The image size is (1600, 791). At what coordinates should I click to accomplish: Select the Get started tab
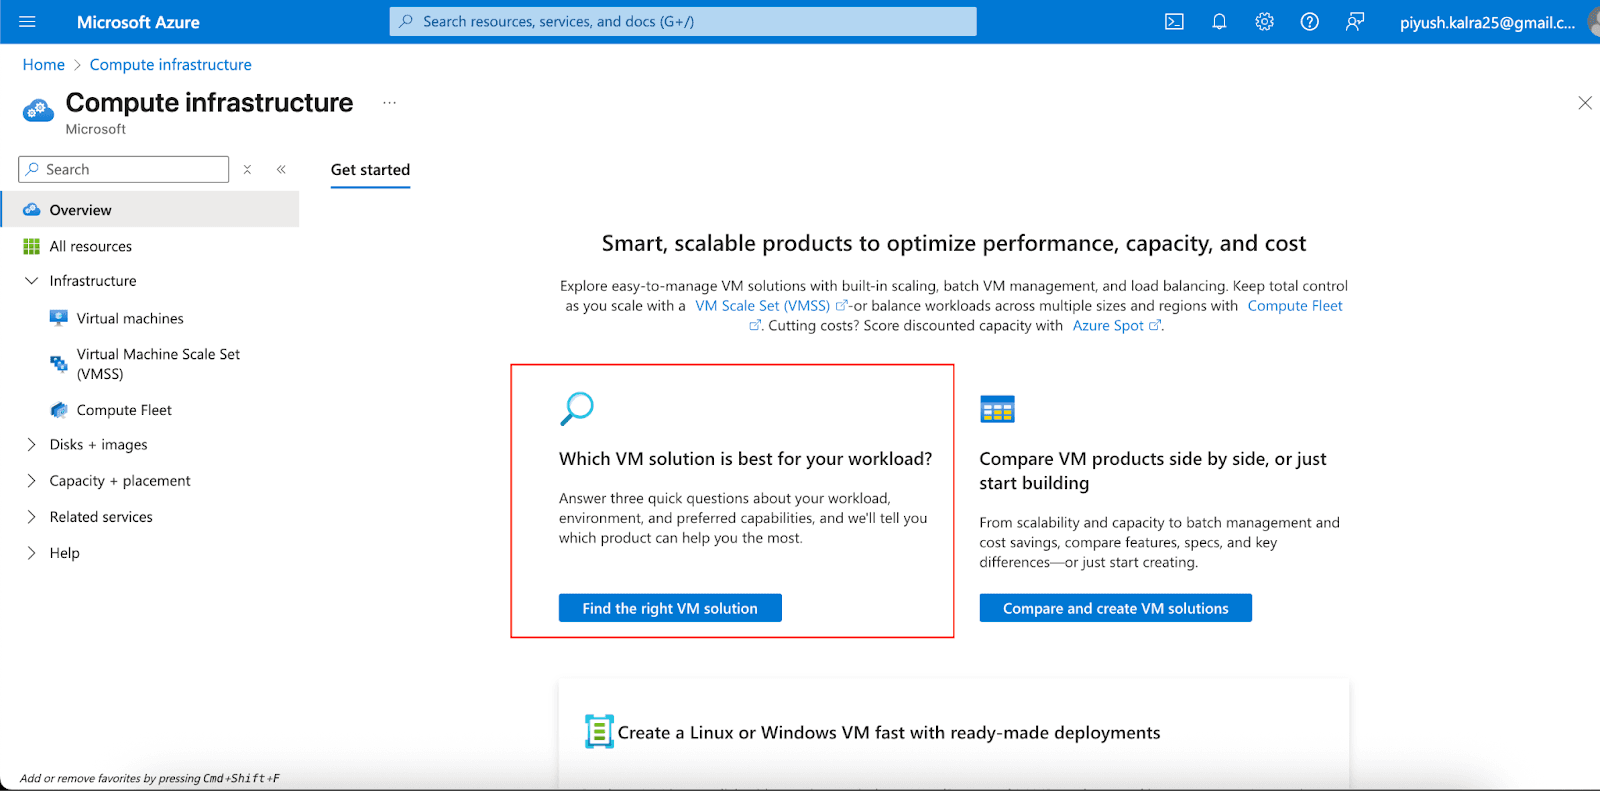pos(370,170)
